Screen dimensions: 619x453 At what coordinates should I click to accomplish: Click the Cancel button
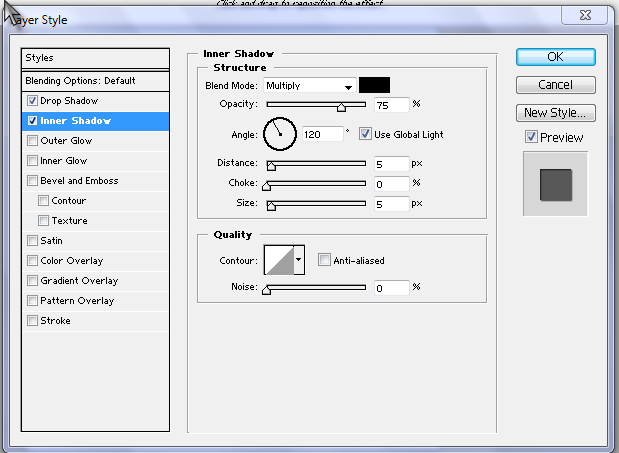555,85
